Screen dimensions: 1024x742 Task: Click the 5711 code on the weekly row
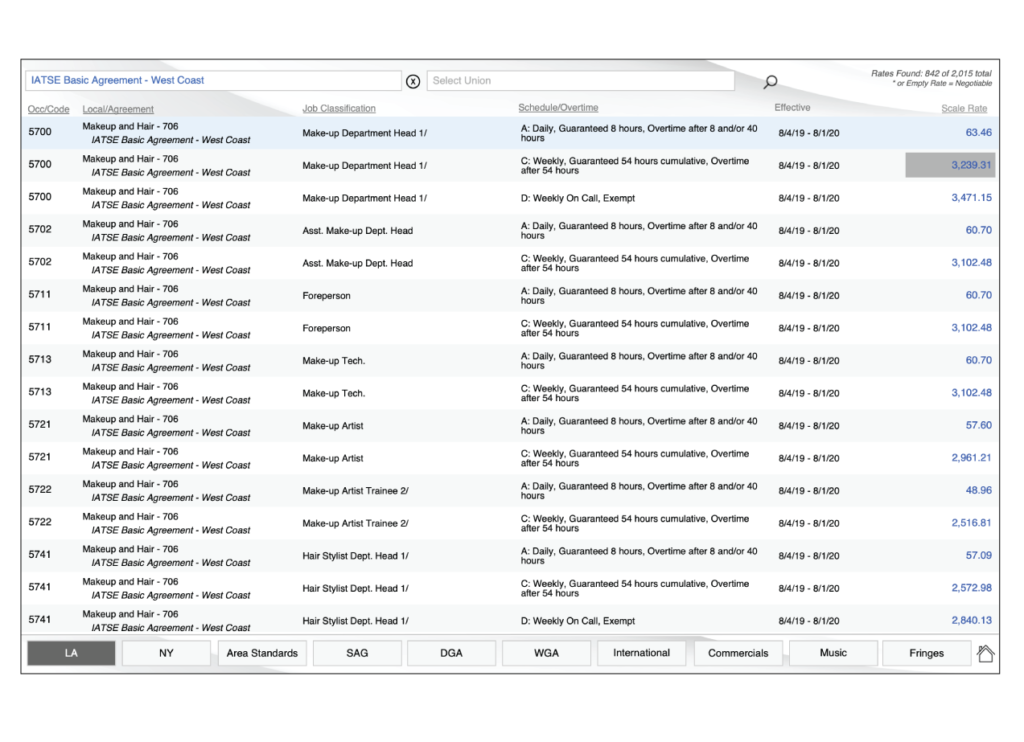40,327
